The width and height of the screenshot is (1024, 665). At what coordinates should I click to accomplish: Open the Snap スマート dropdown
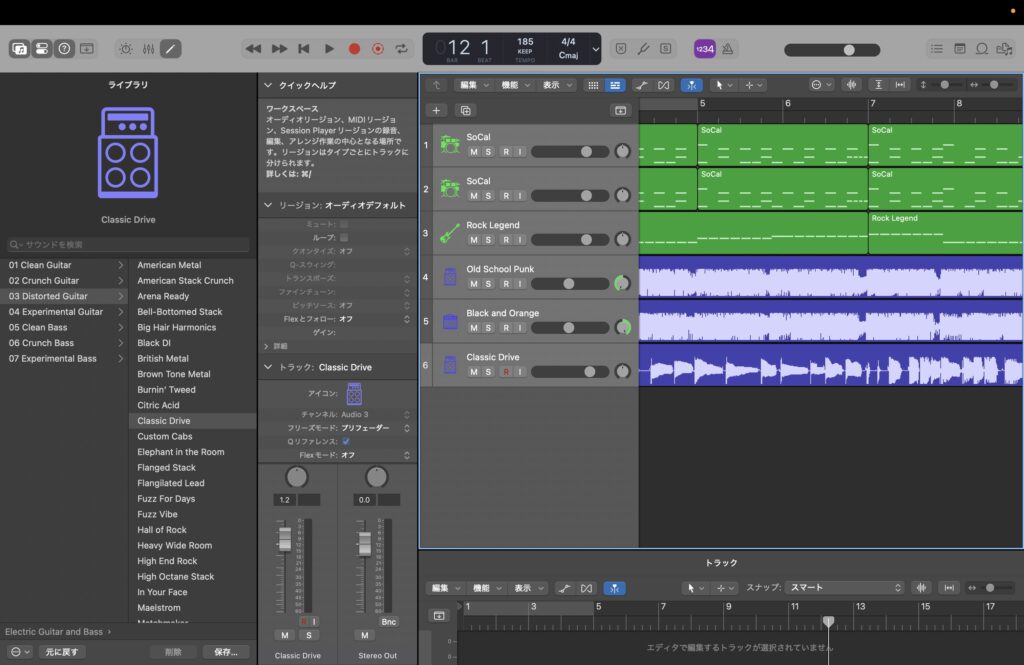click(845, 588)
